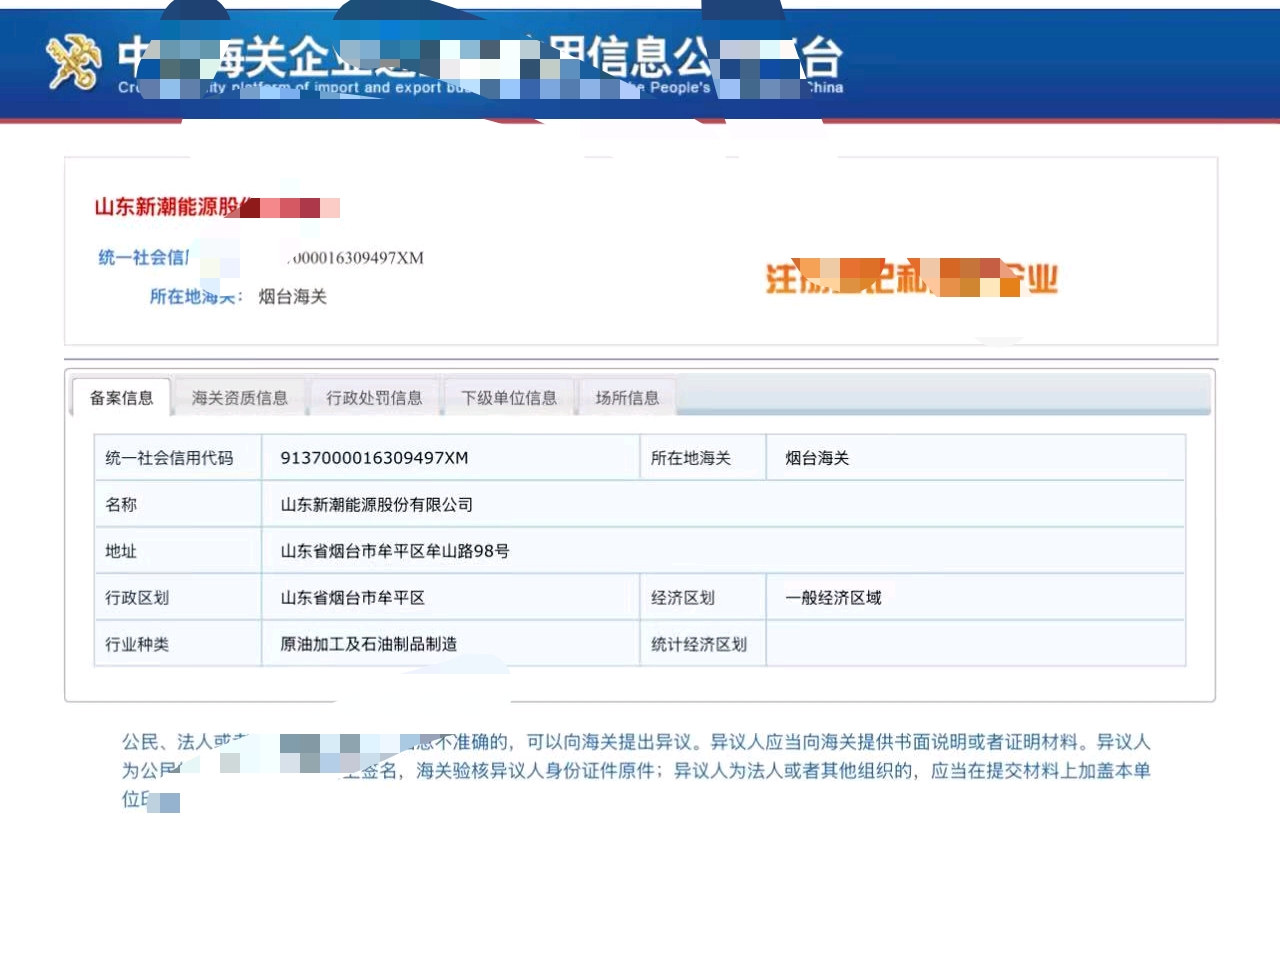Click the 行政区划 row label

(x=137, y=598)
